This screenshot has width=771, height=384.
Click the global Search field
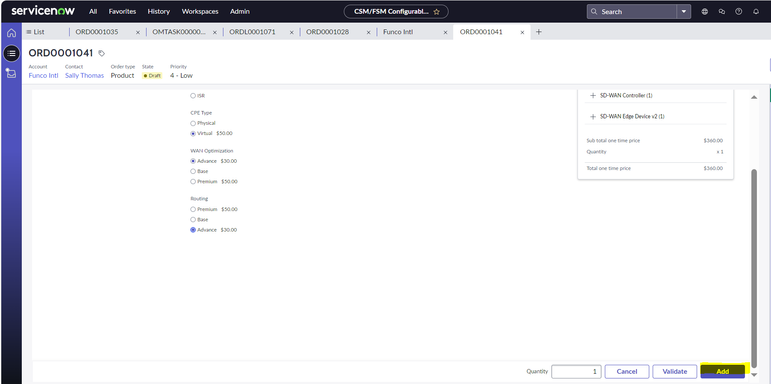(632, 12)
